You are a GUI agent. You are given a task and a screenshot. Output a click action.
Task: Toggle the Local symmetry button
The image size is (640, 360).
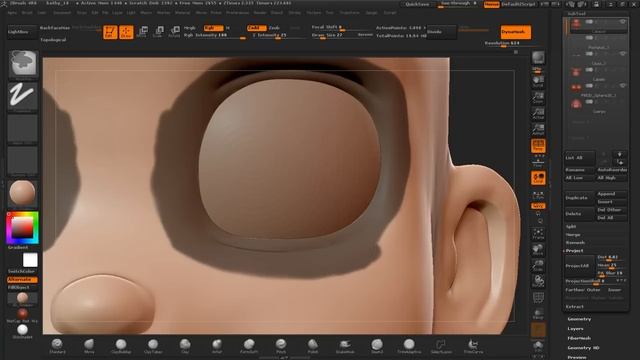pyautogui.click(x=538, y=178)
